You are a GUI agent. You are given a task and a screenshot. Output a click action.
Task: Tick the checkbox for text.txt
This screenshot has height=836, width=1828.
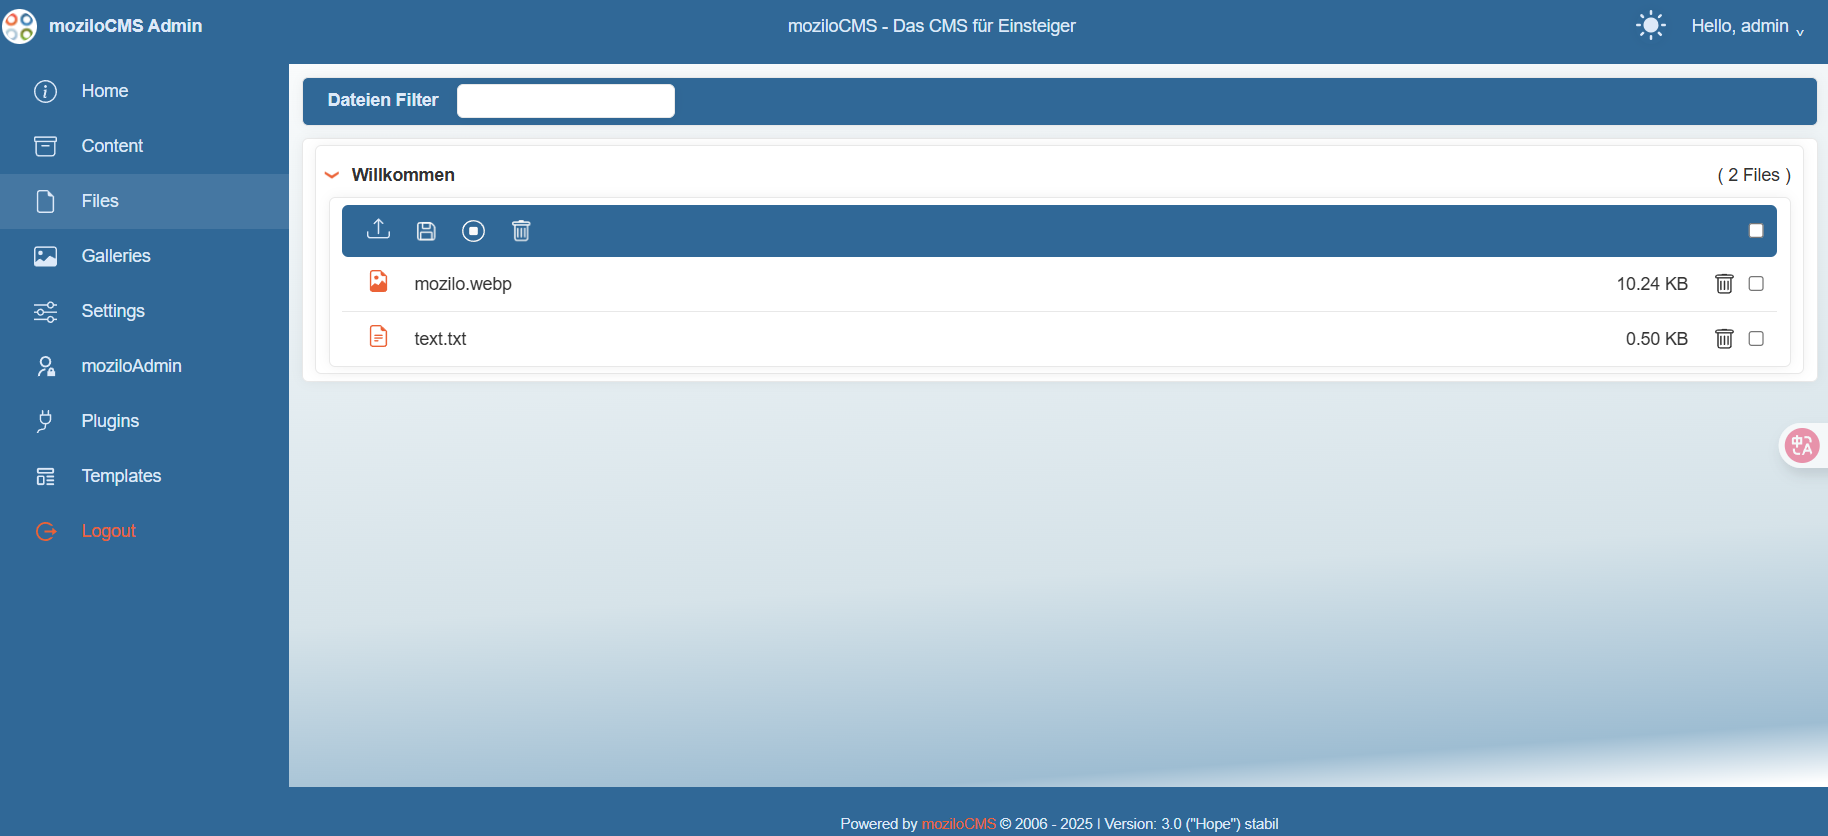tap(1756, 339)
